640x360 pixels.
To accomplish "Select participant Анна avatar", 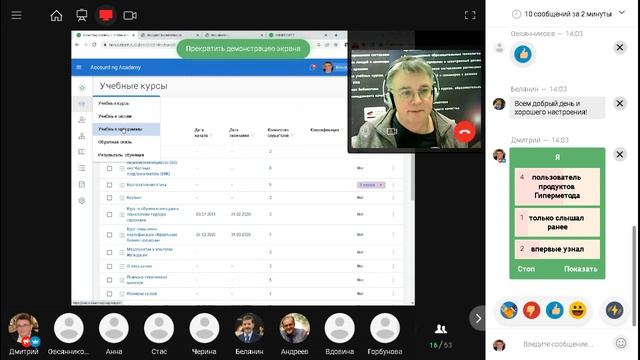I will coord(114,328).
